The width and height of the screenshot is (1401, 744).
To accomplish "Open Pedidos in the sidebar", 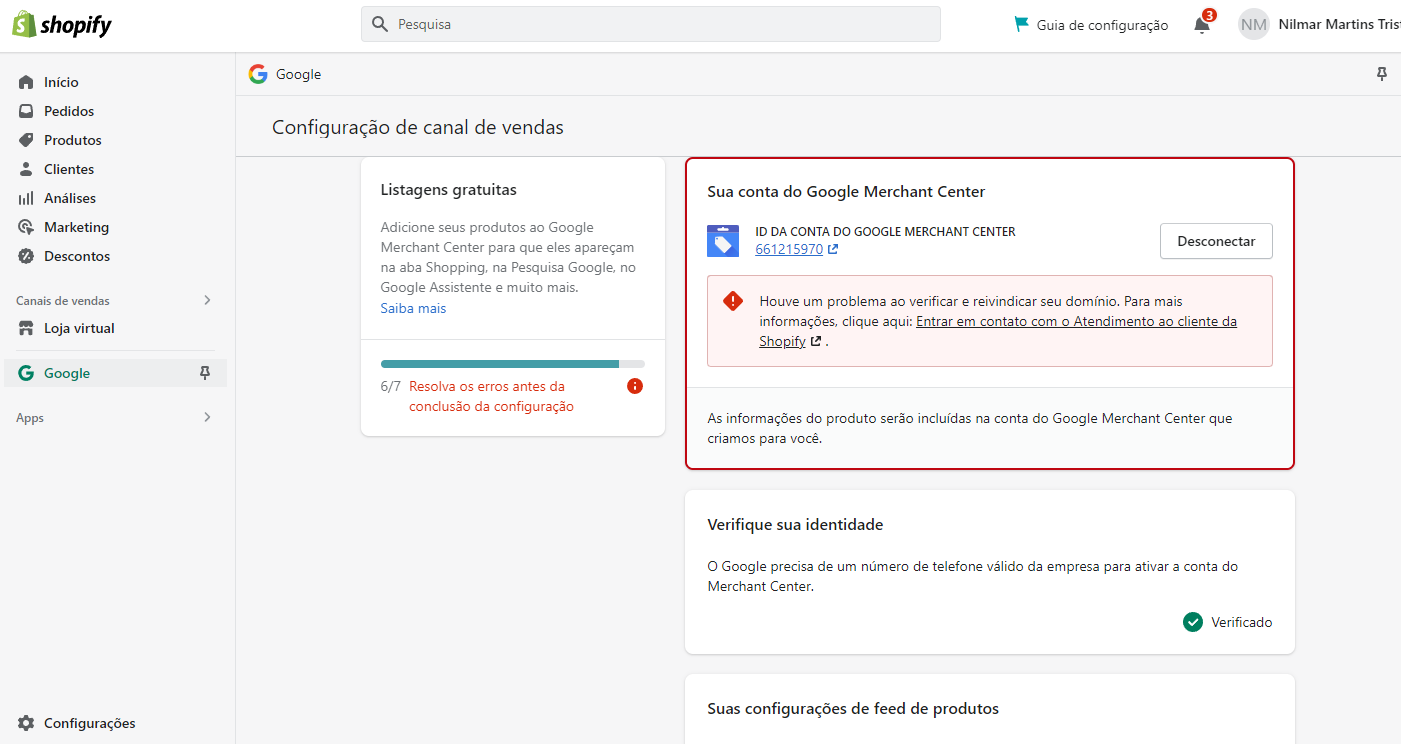I will (69, 111).
